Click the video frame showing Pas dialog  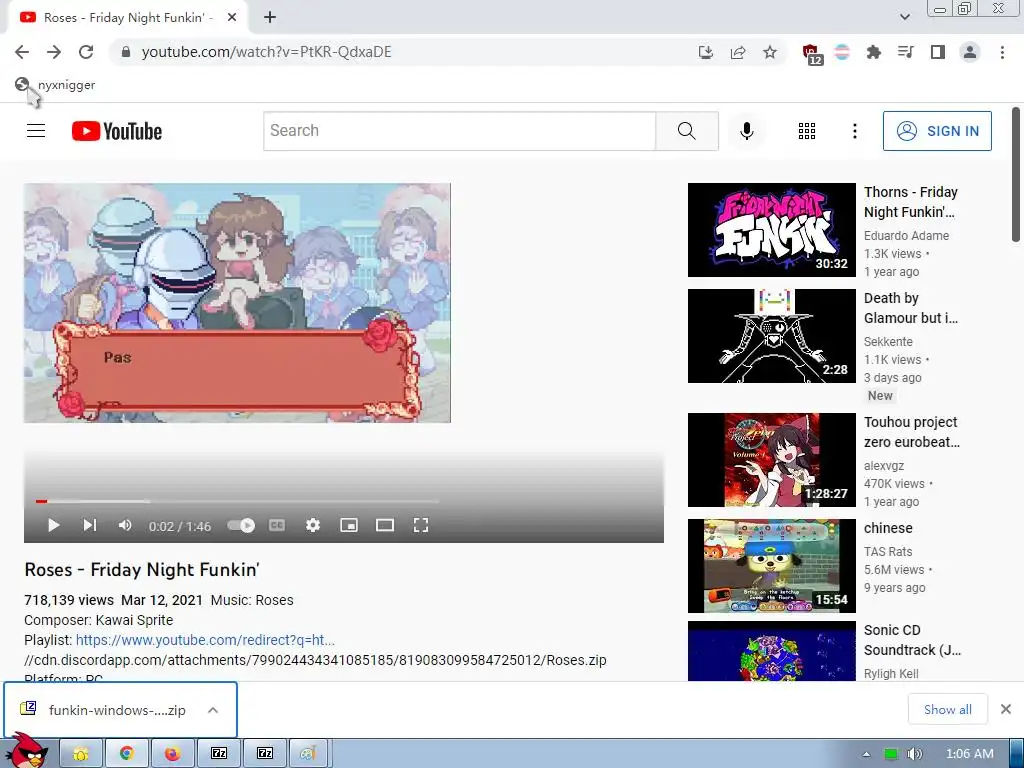click(x=237, y=303)
